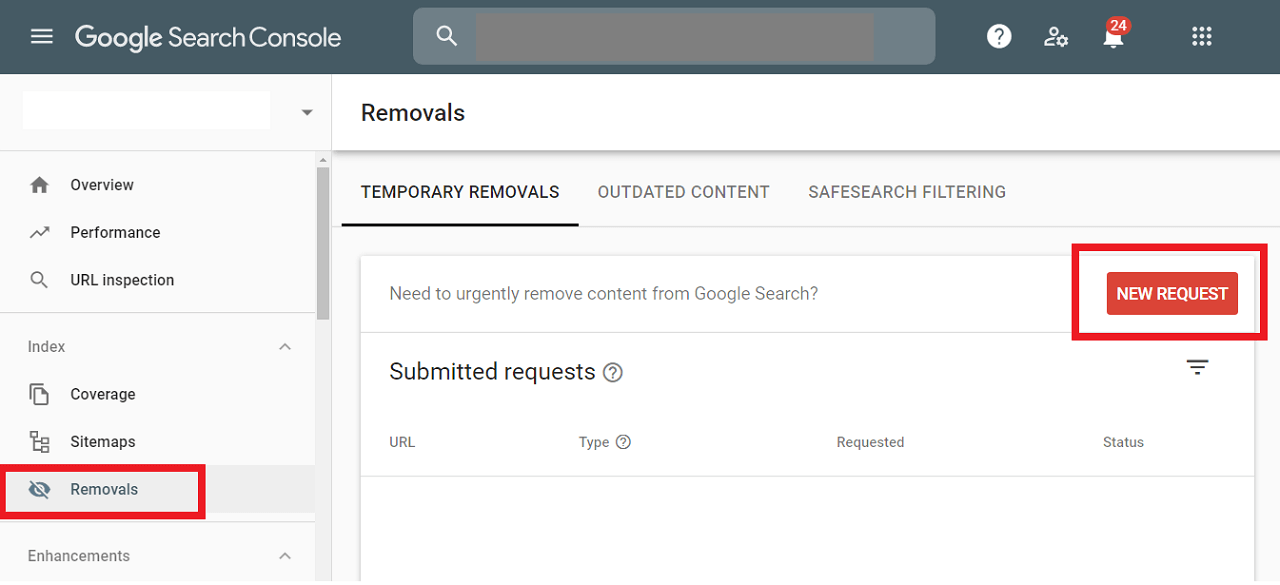
Task: Open the manage users and permissions icon
Action: [1056, 36]
